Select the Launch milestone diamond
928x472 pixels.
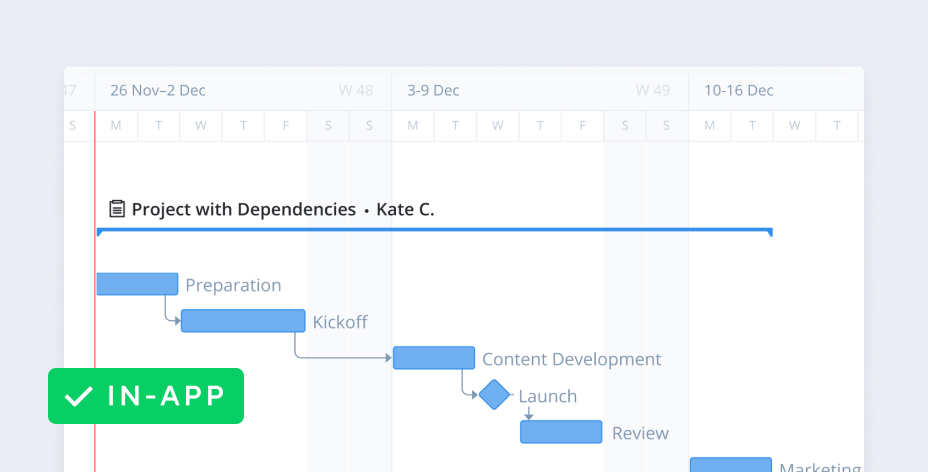click(x=494, y=394)
